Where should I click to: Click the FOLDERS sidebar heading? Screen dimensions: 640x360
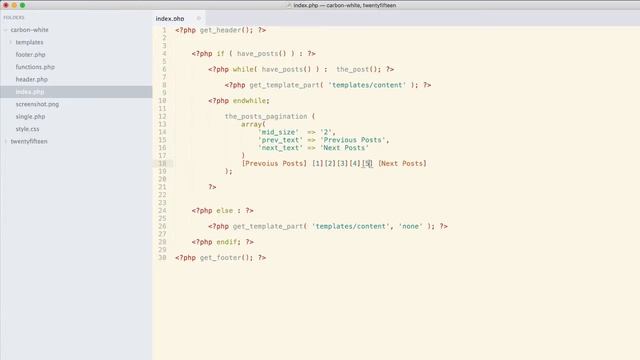click(x=14, y=18)
